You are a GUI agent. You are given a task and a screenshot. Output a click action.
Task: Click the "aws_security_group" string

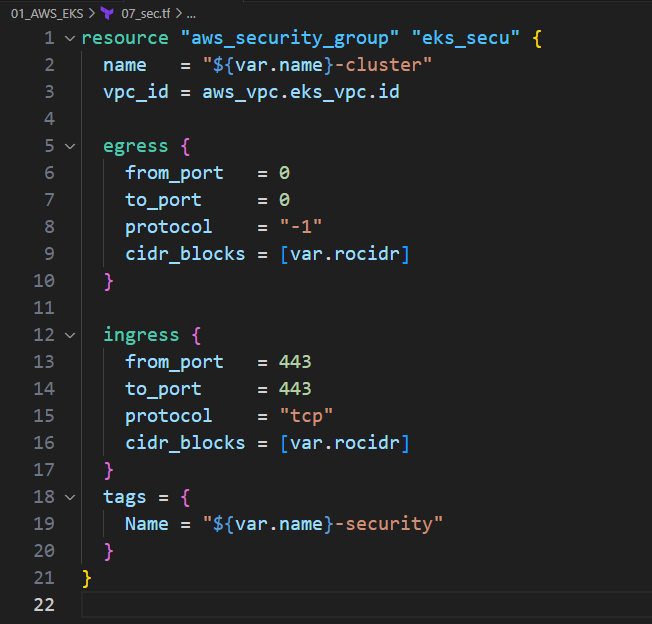point(290,38)
